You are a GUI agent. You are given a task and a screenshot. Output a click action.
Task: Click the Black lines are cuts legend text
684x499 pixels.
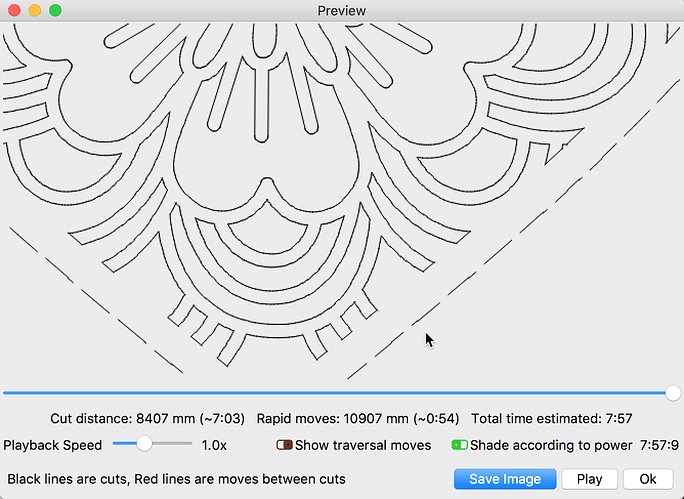coord(176,479)
